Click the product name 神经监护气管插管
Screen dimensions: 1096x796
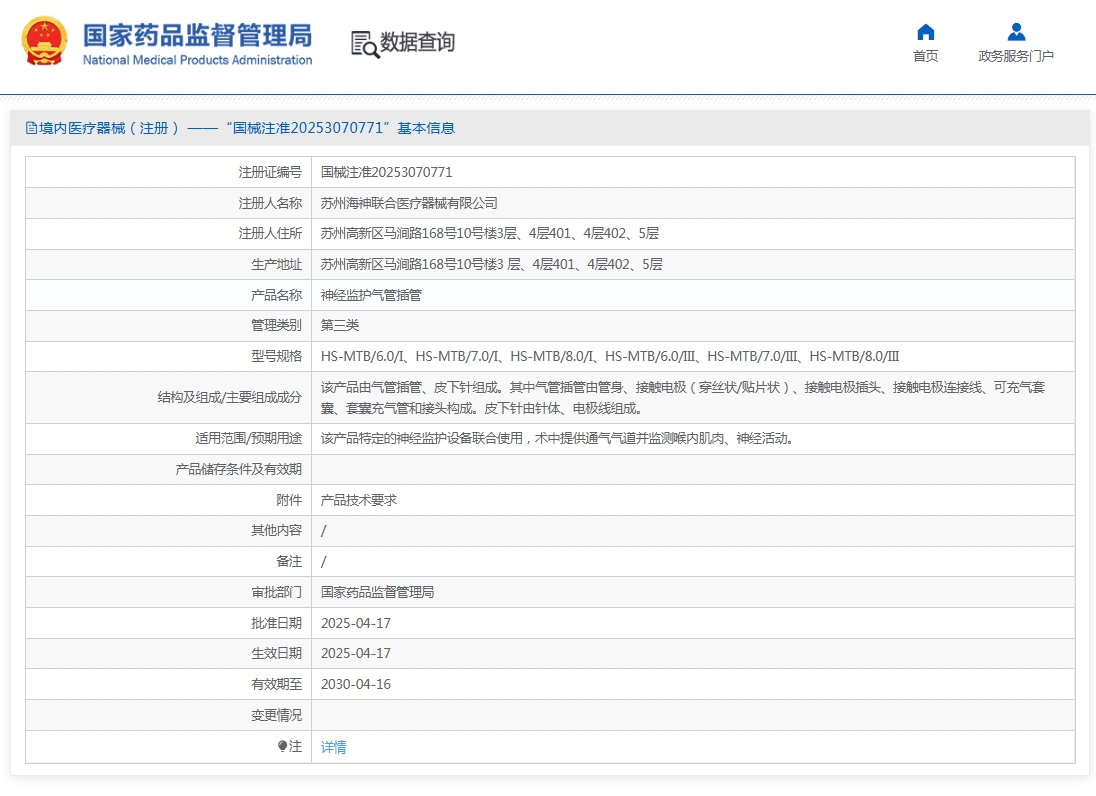[x=371, y=295]
